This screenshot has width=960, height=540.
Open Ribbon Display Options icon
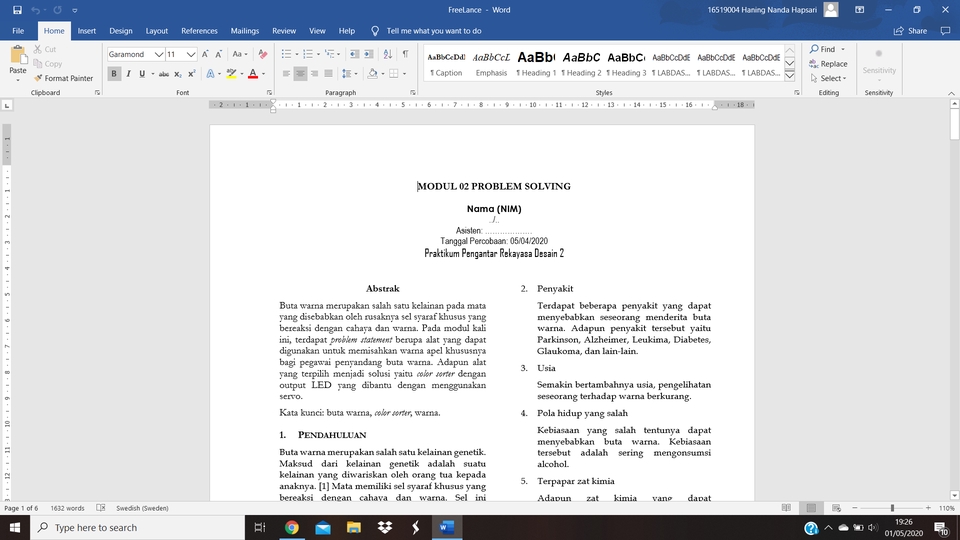pos(860,10)
